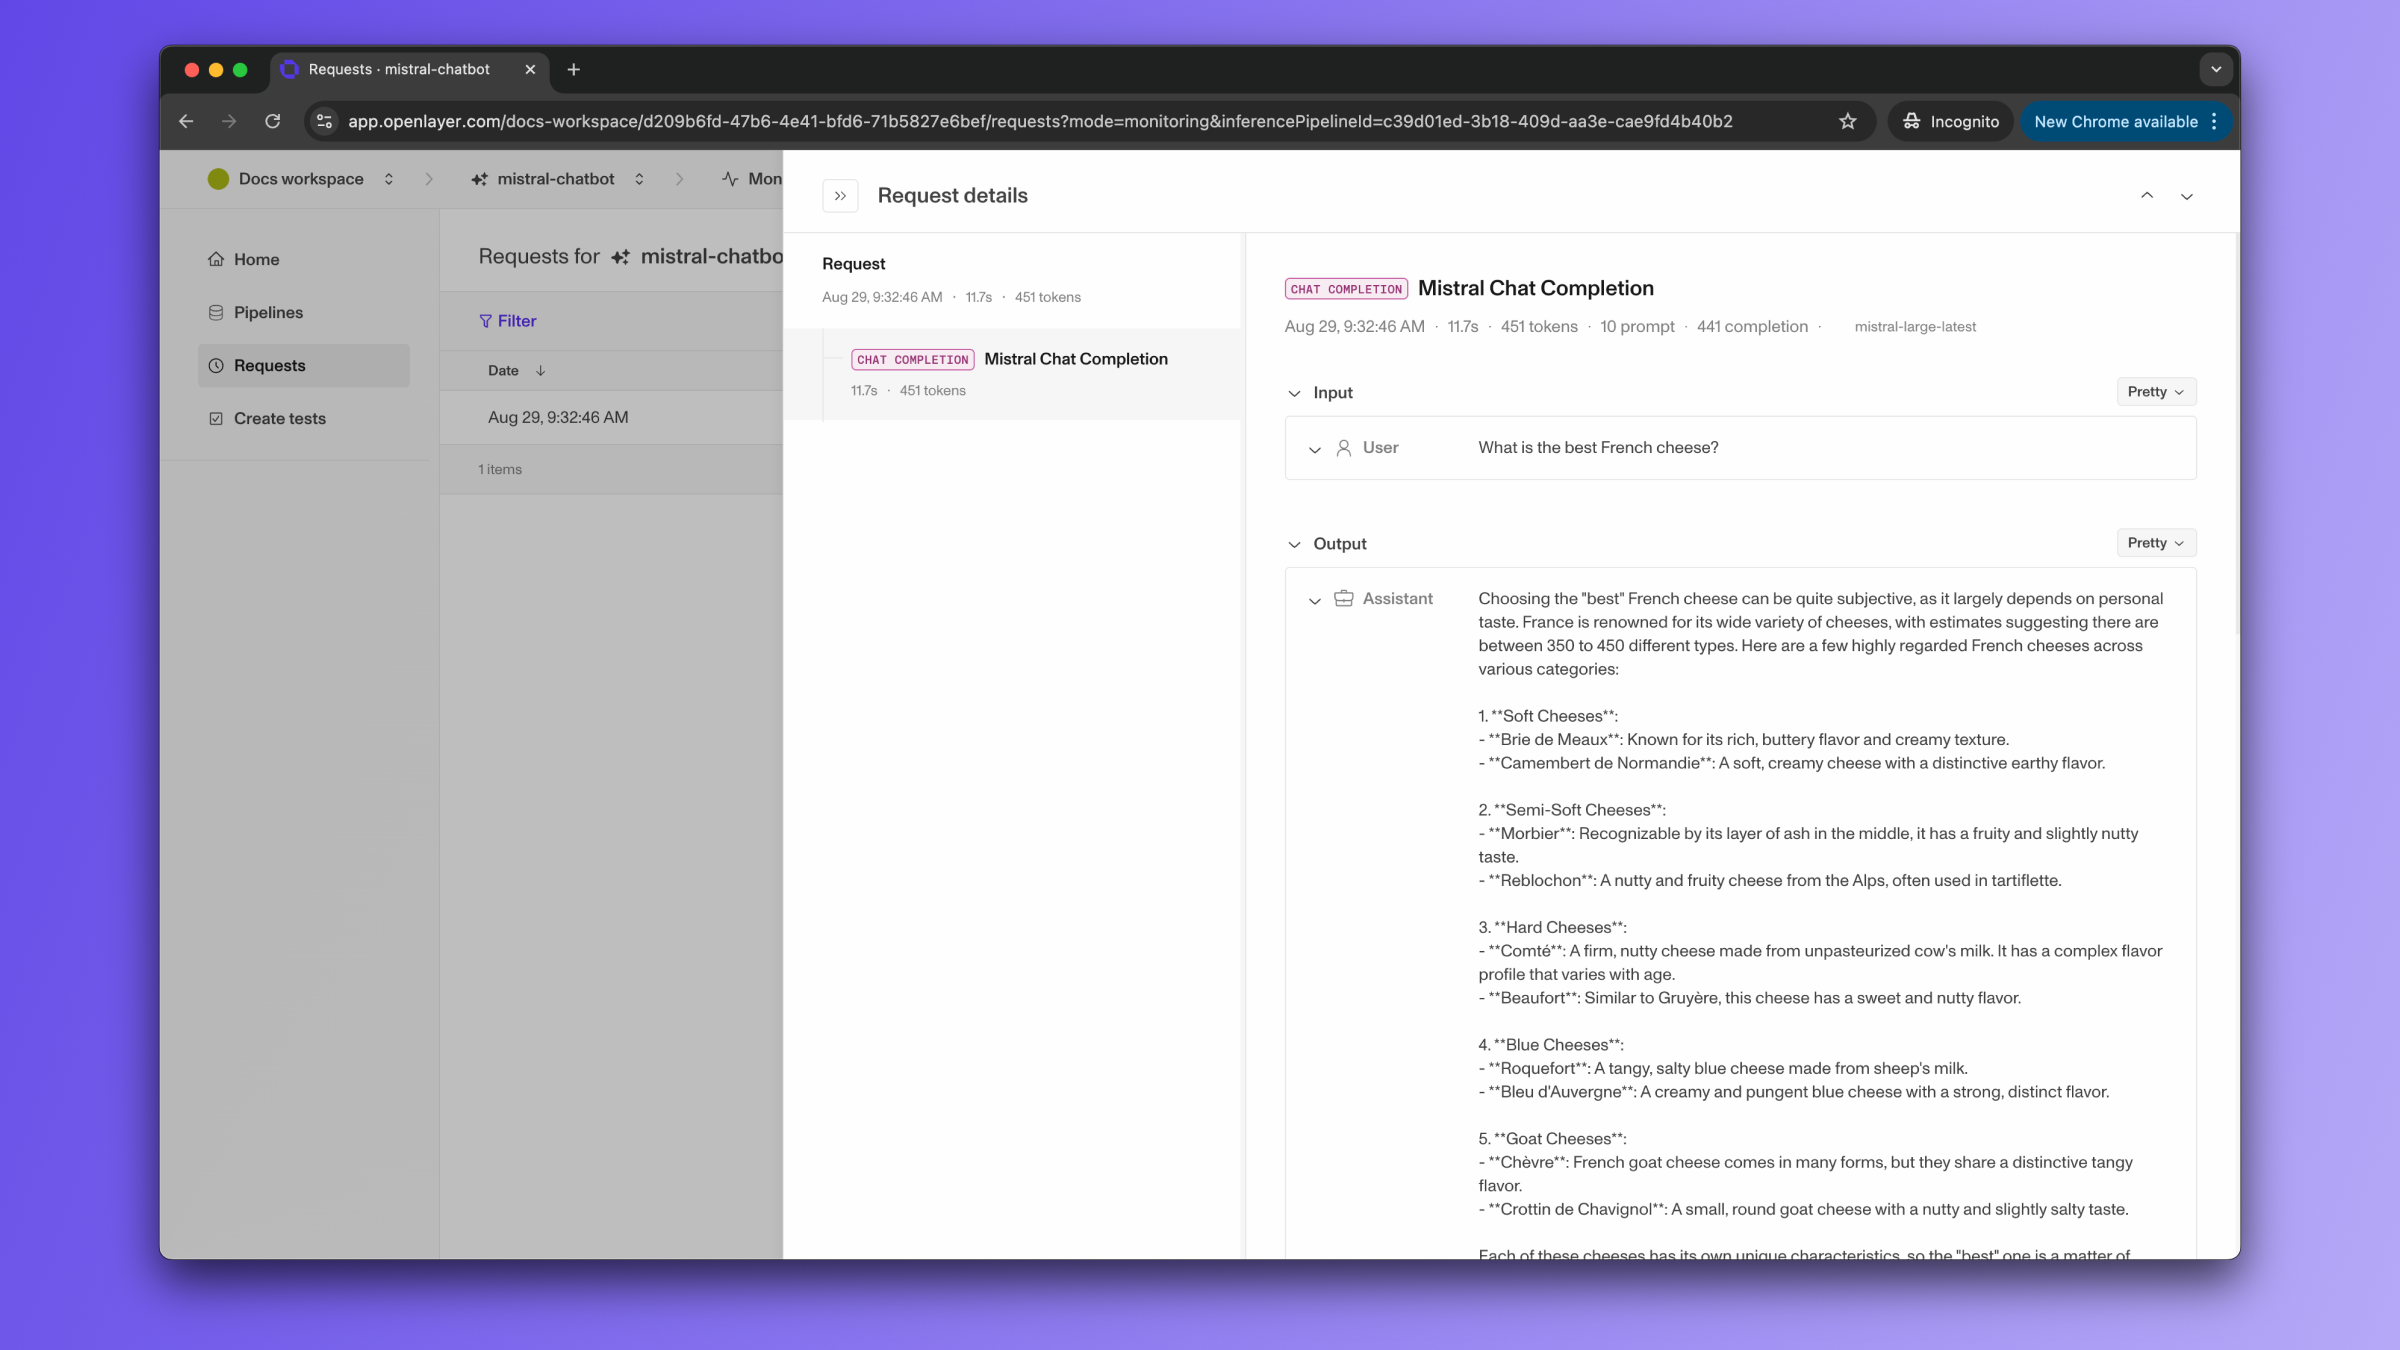Click the Chrome three-dot menu
This screenshot has width=2400, height=1350.
pyautogui.click(x=2214, y=121)
